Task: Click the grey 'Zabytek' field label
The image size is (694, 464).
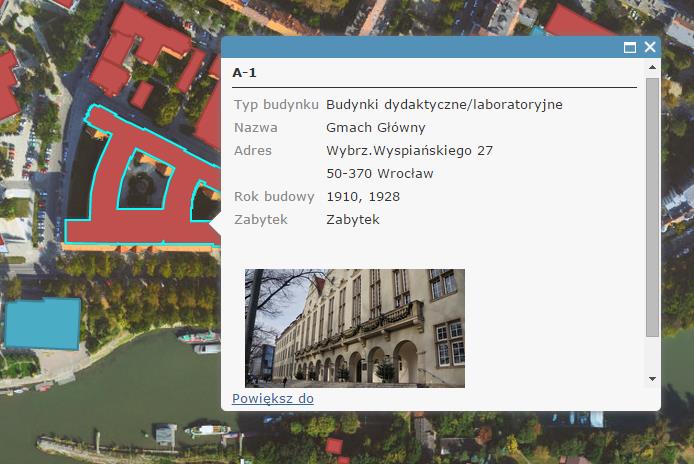Action: (261, 220)
